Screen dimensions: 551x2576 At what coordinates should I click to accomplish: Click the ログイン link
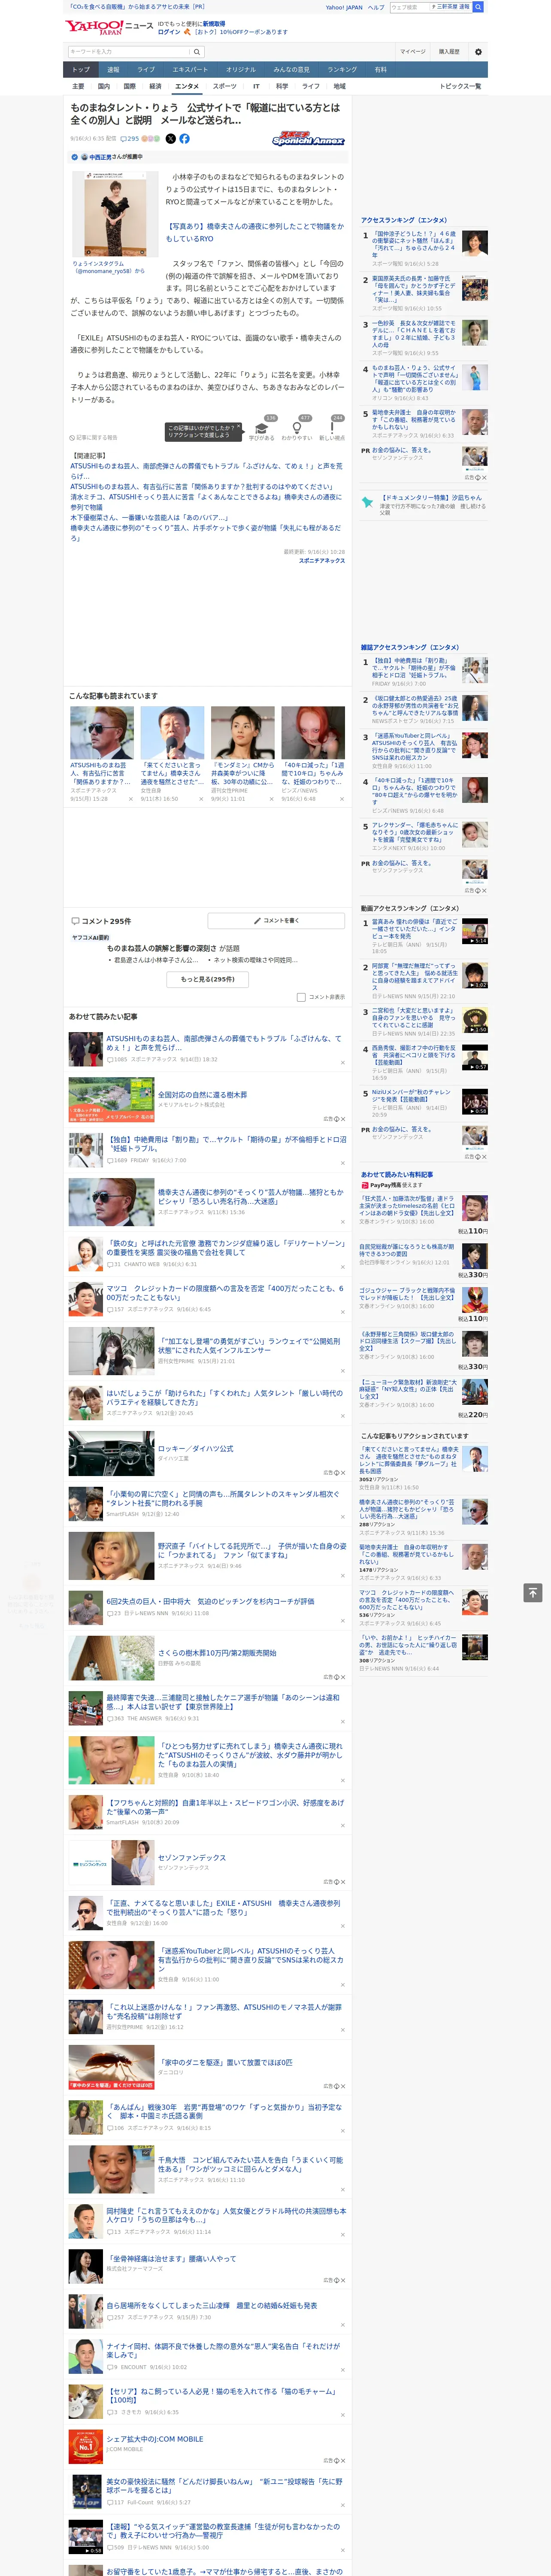[169, 32]
